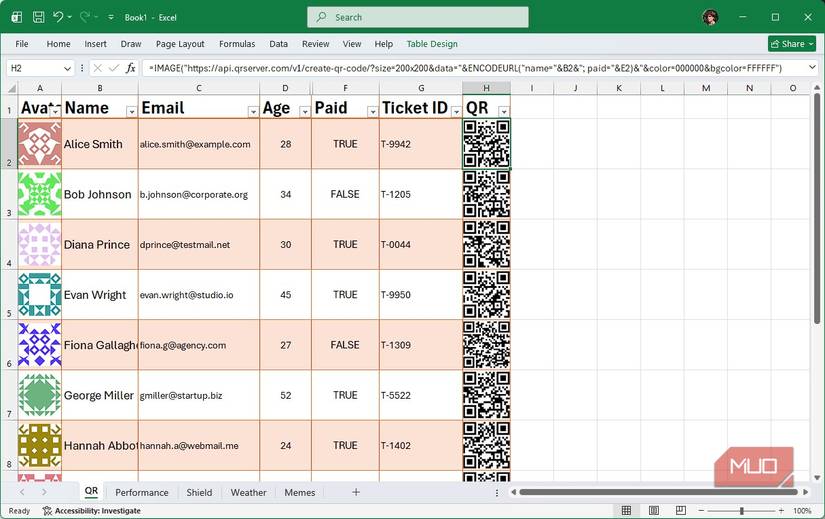Click the Name Box showing H2
The height and width of the screenshot is (519, 825).
point(35,68)
